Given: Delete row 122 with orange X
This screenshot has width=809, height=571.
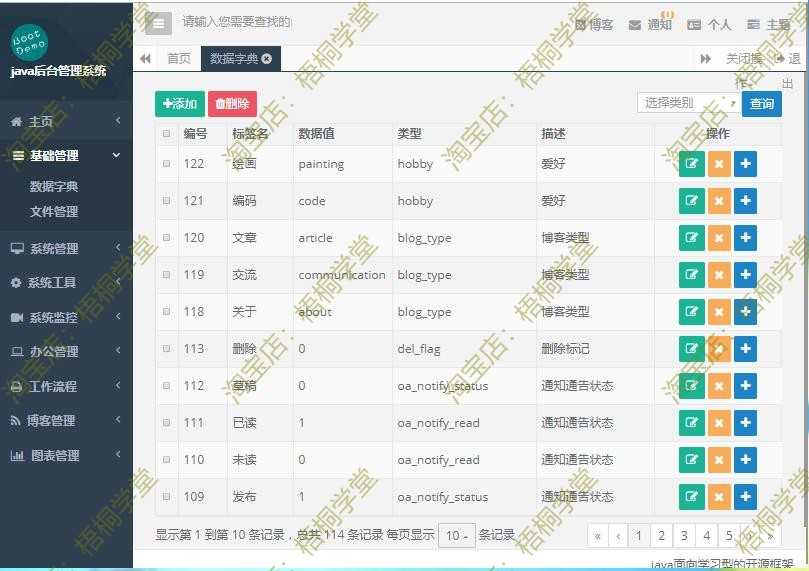Looking at the screenshot, I should point(719,164).
